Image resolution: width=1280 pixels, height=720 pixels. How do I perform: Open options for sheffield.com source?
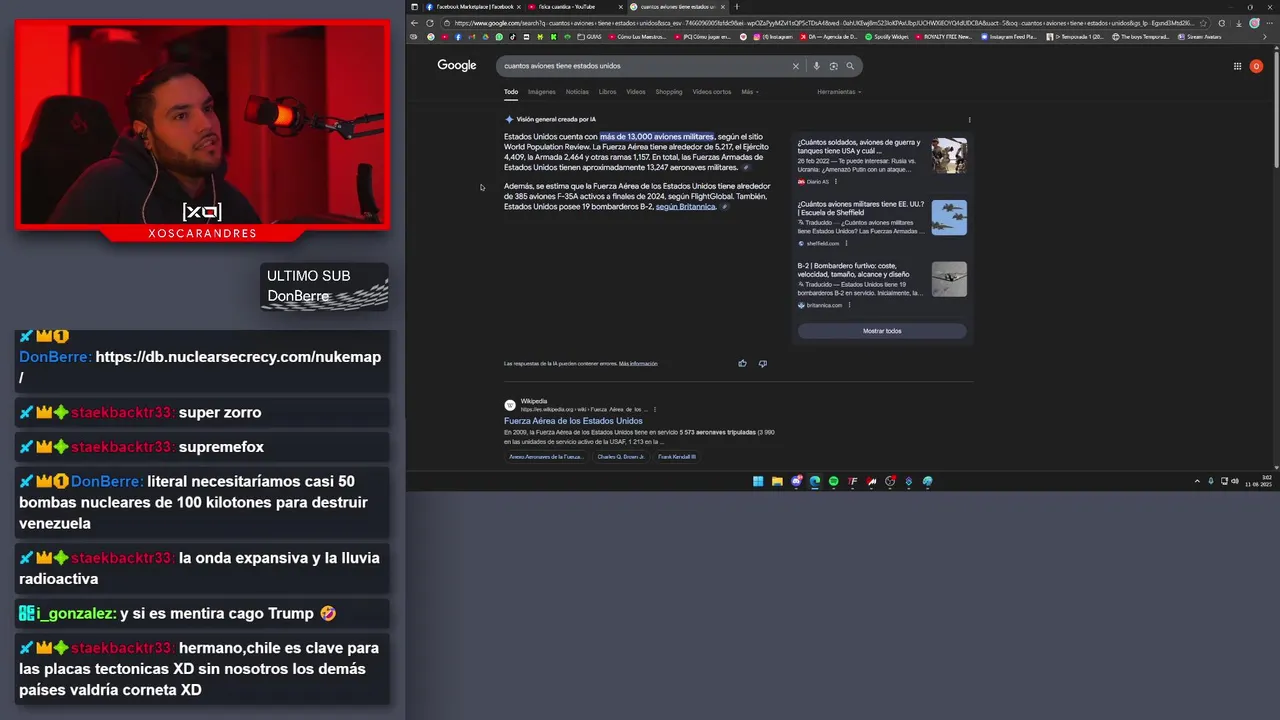tap(846, 243)
